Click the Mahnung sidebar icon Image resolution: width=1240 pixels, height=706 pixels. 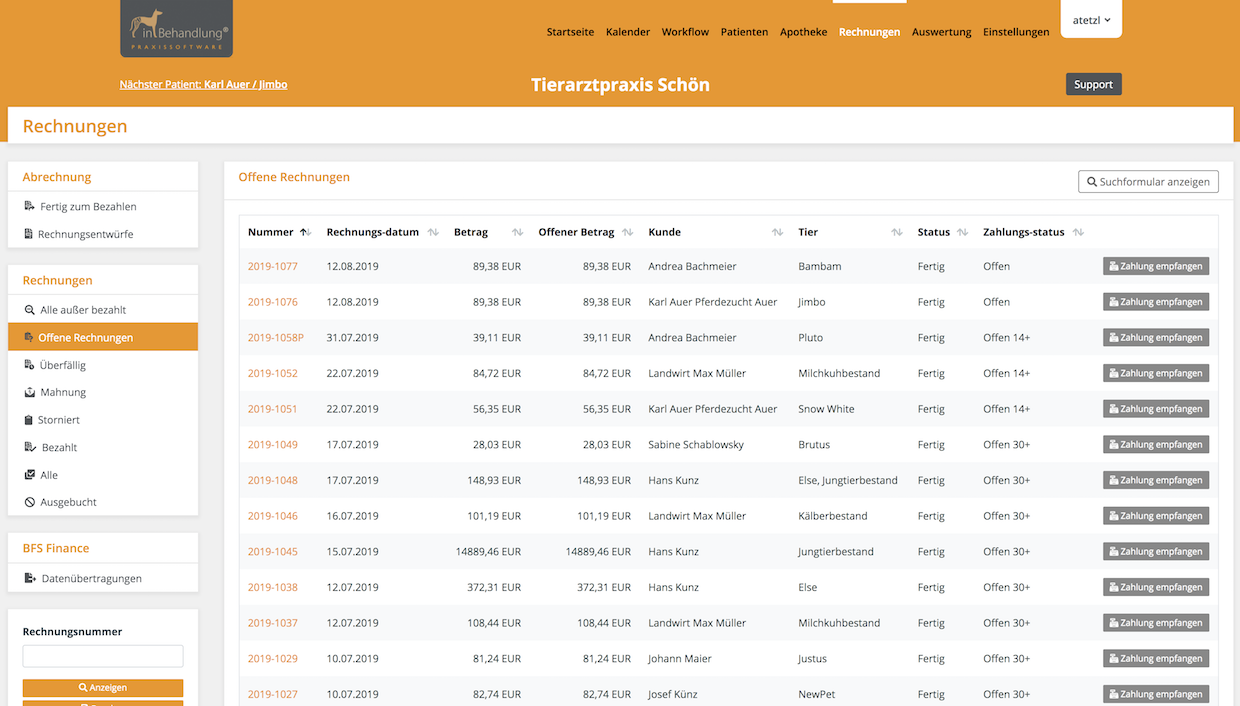click(x=30, y=392)
